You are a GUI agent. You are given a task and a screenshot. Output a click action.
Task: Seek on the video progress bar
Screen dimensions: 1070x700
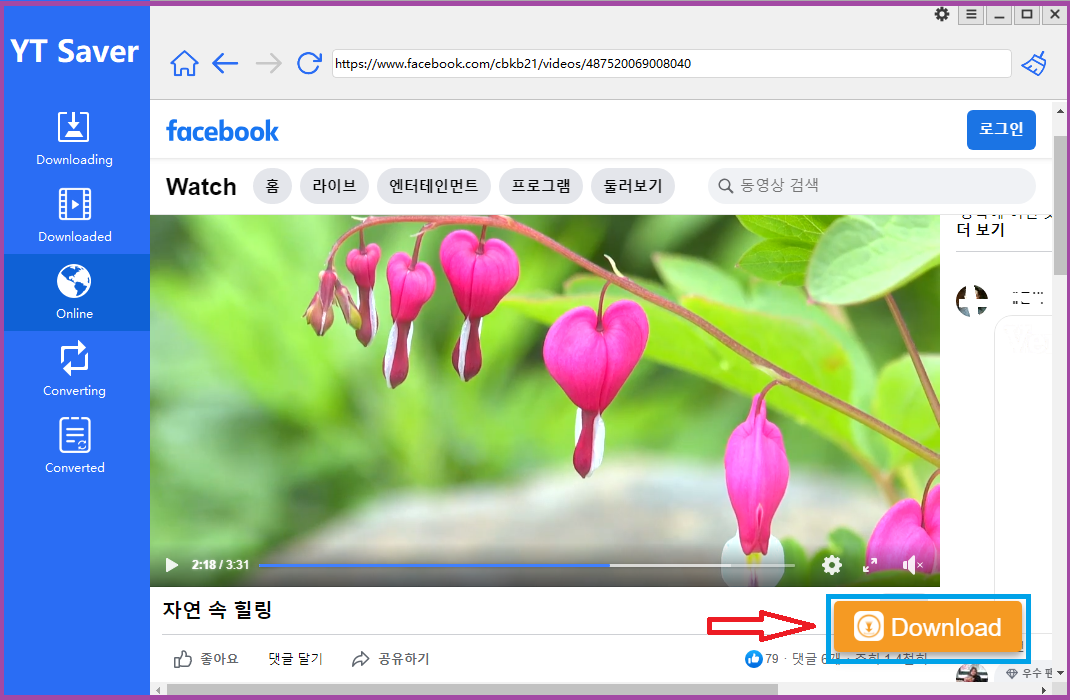[526, 566]
